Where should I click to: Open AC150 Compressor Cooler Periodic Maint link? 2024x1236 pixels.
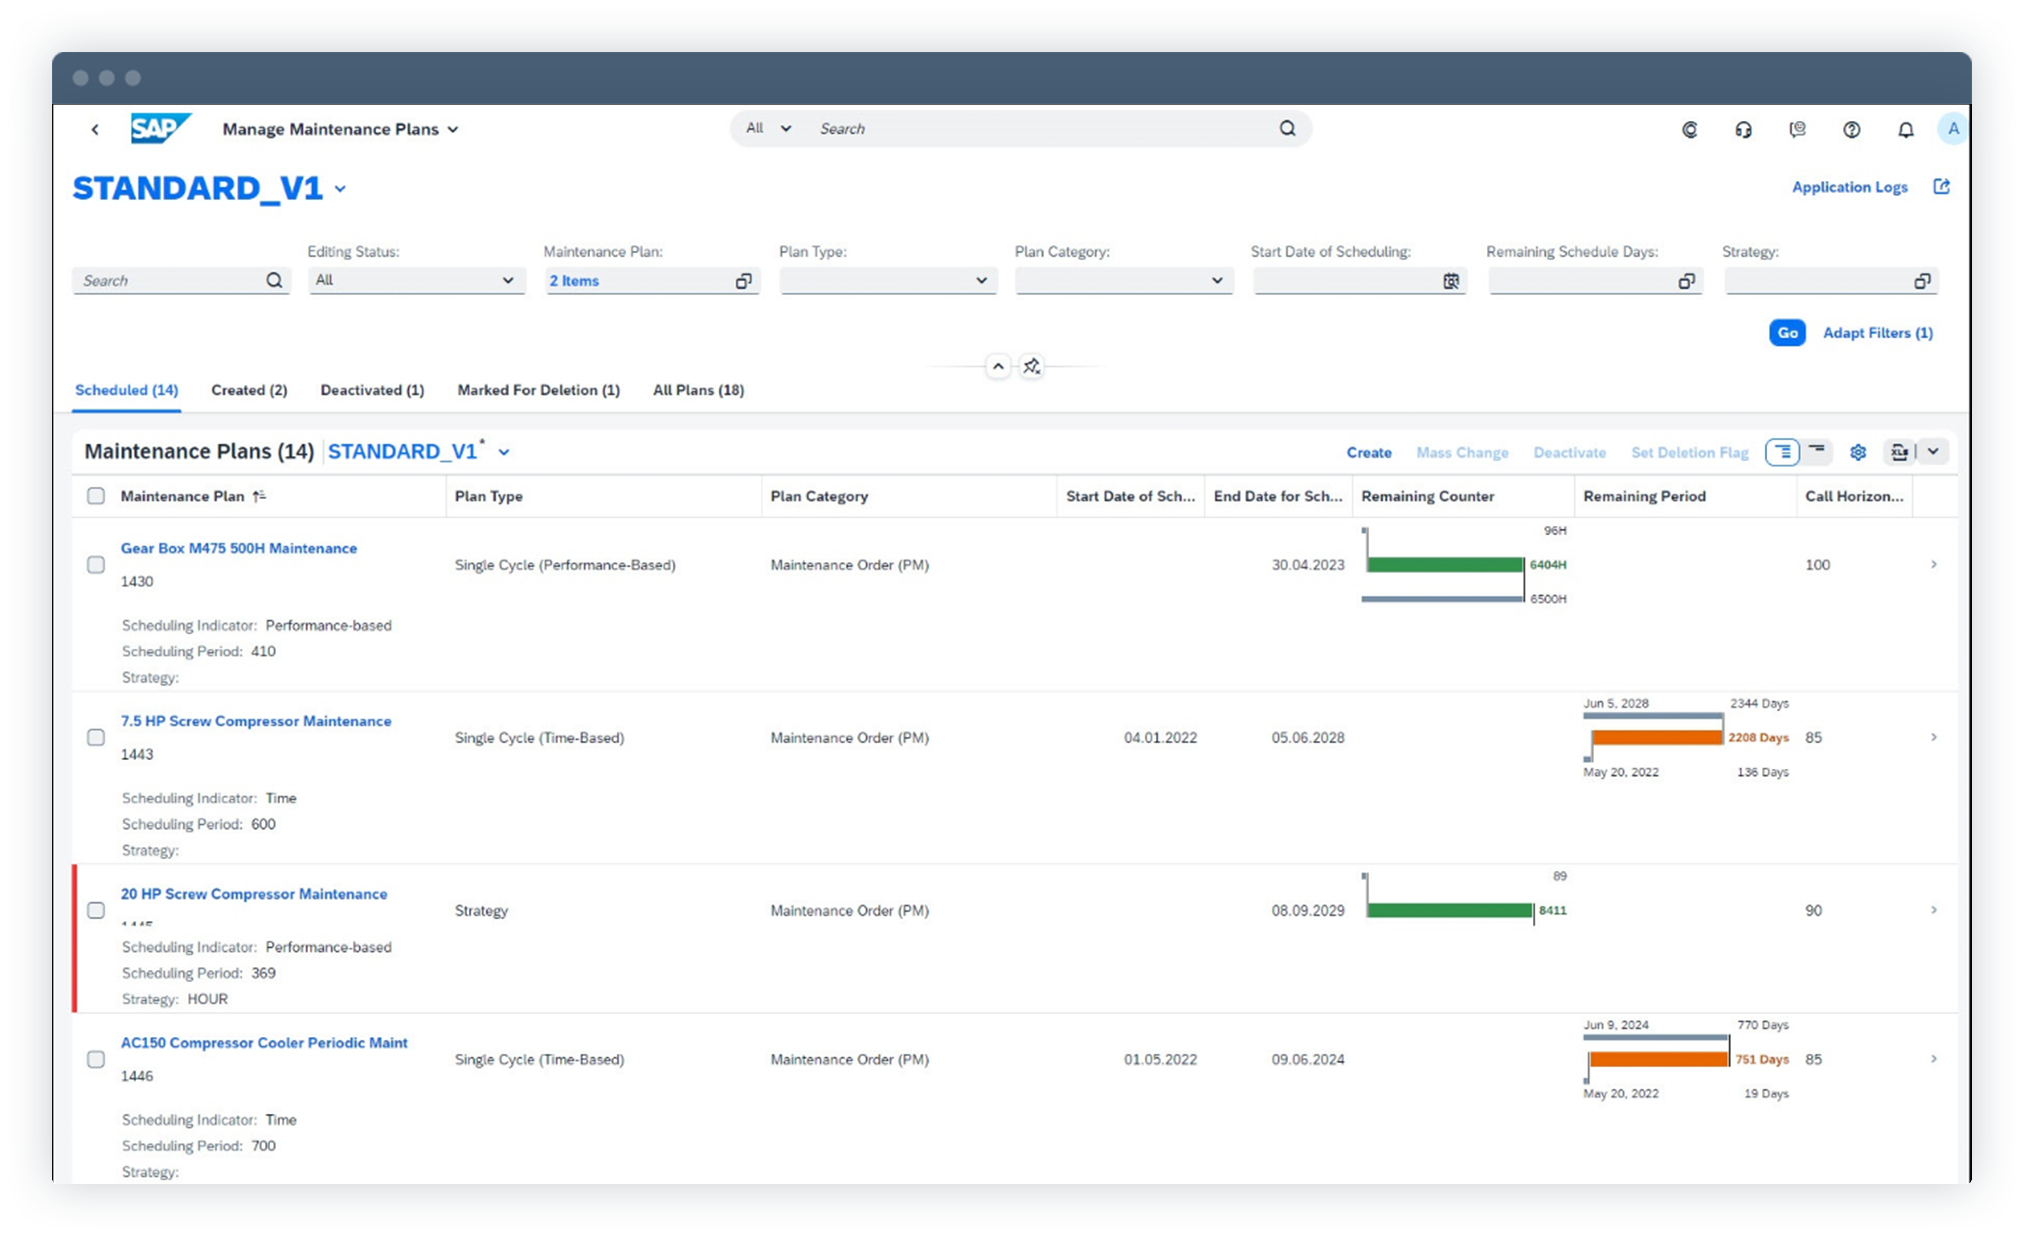point(264,1042)
